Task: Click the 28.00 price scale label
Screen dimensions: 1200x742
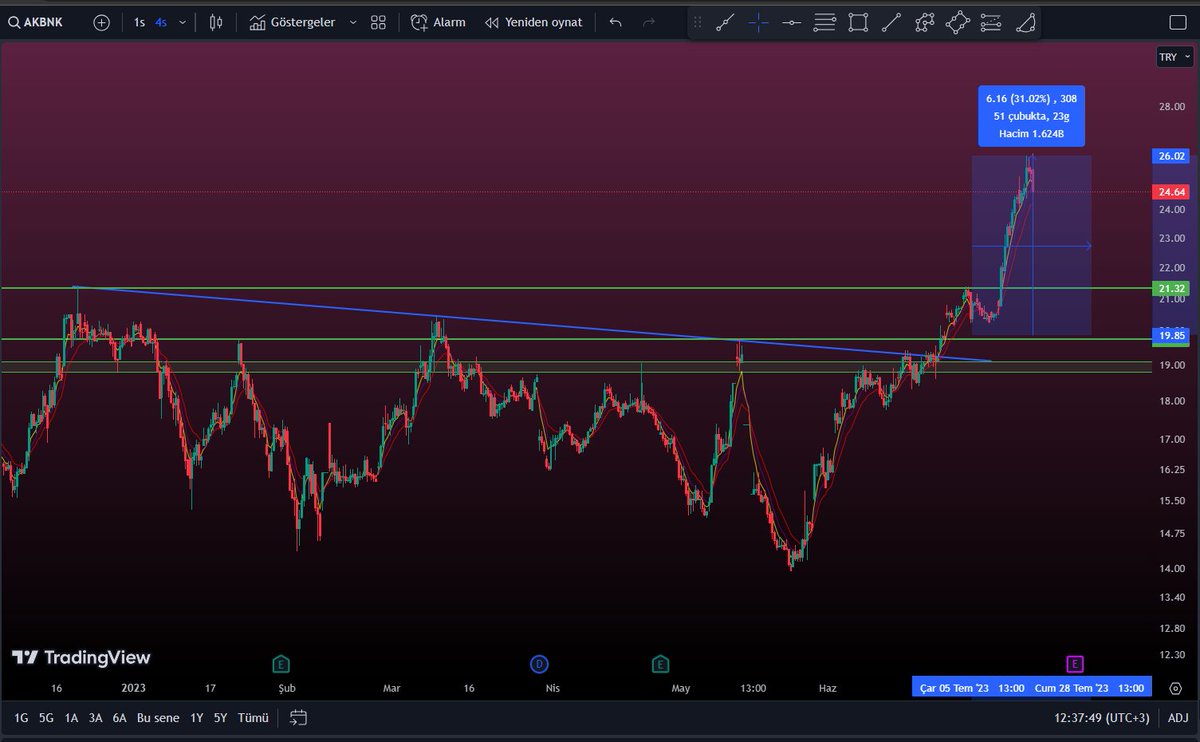Action: (1172, 106)
